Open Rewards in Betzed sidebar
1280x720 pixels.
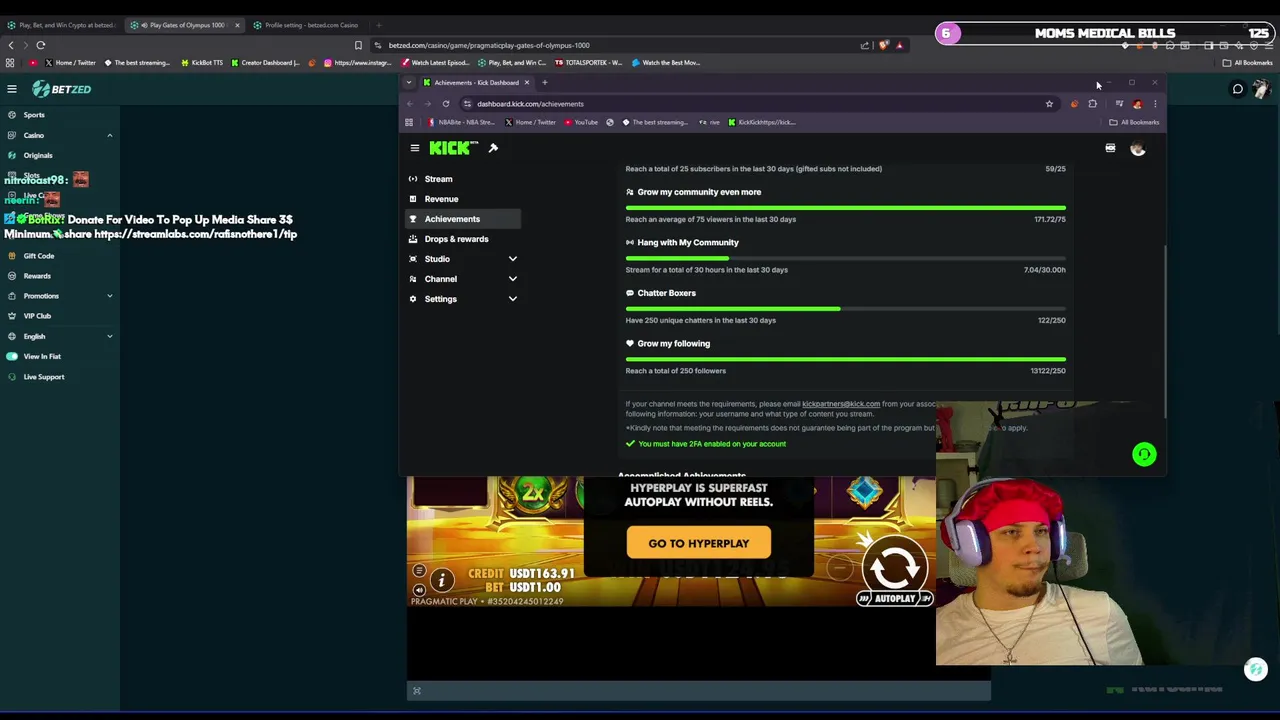click(37, 276)
